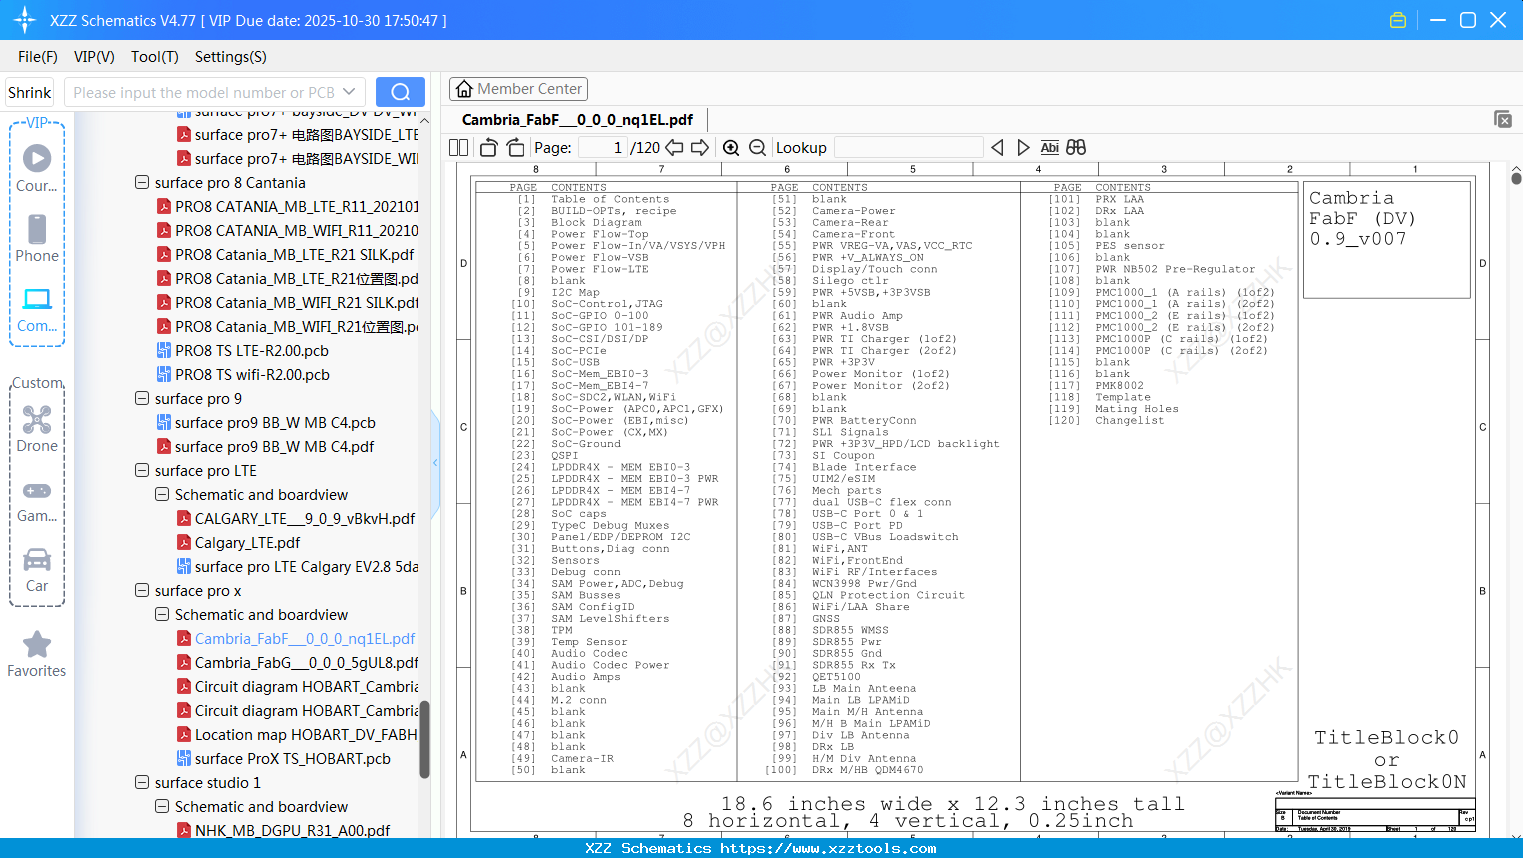Zoom in on the PDF
Viewport: 1523px width, 858px height.
click(x=731, y=148)
